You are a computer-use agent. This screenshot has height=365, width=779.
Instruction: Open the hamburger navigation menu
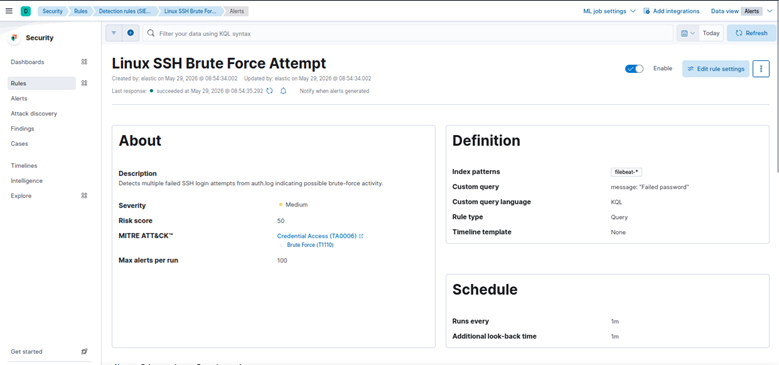click(9, 11)
